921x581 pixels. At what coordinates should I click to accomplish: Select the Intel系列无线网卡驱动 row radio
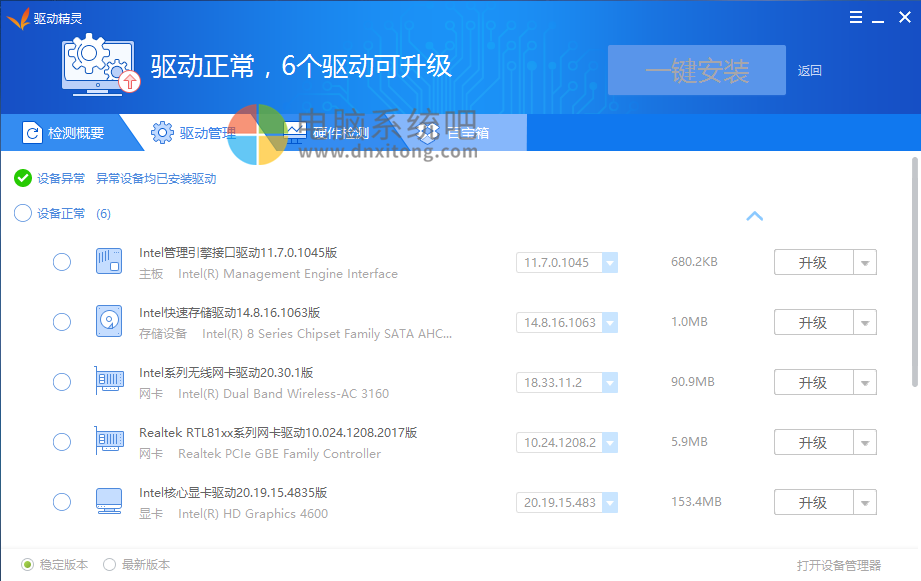tap(62, 382)
